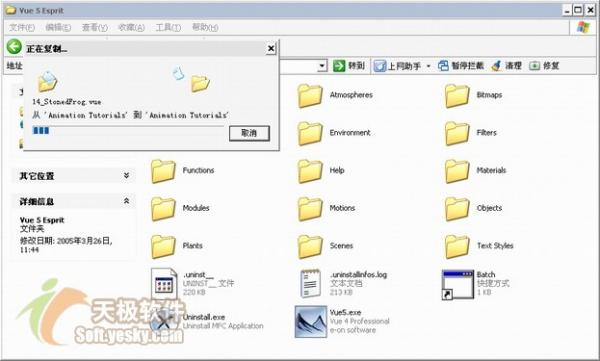Select the Batch shortcut icon
Screen dimensions: 600x361
coord(458,284)
